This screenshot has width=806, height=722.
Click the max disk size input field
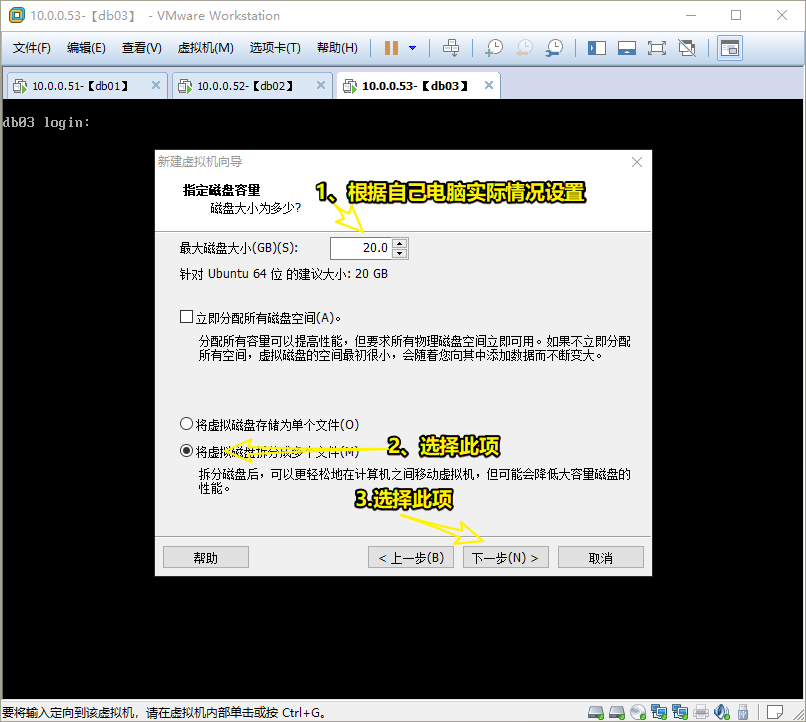tap(360, 248)
